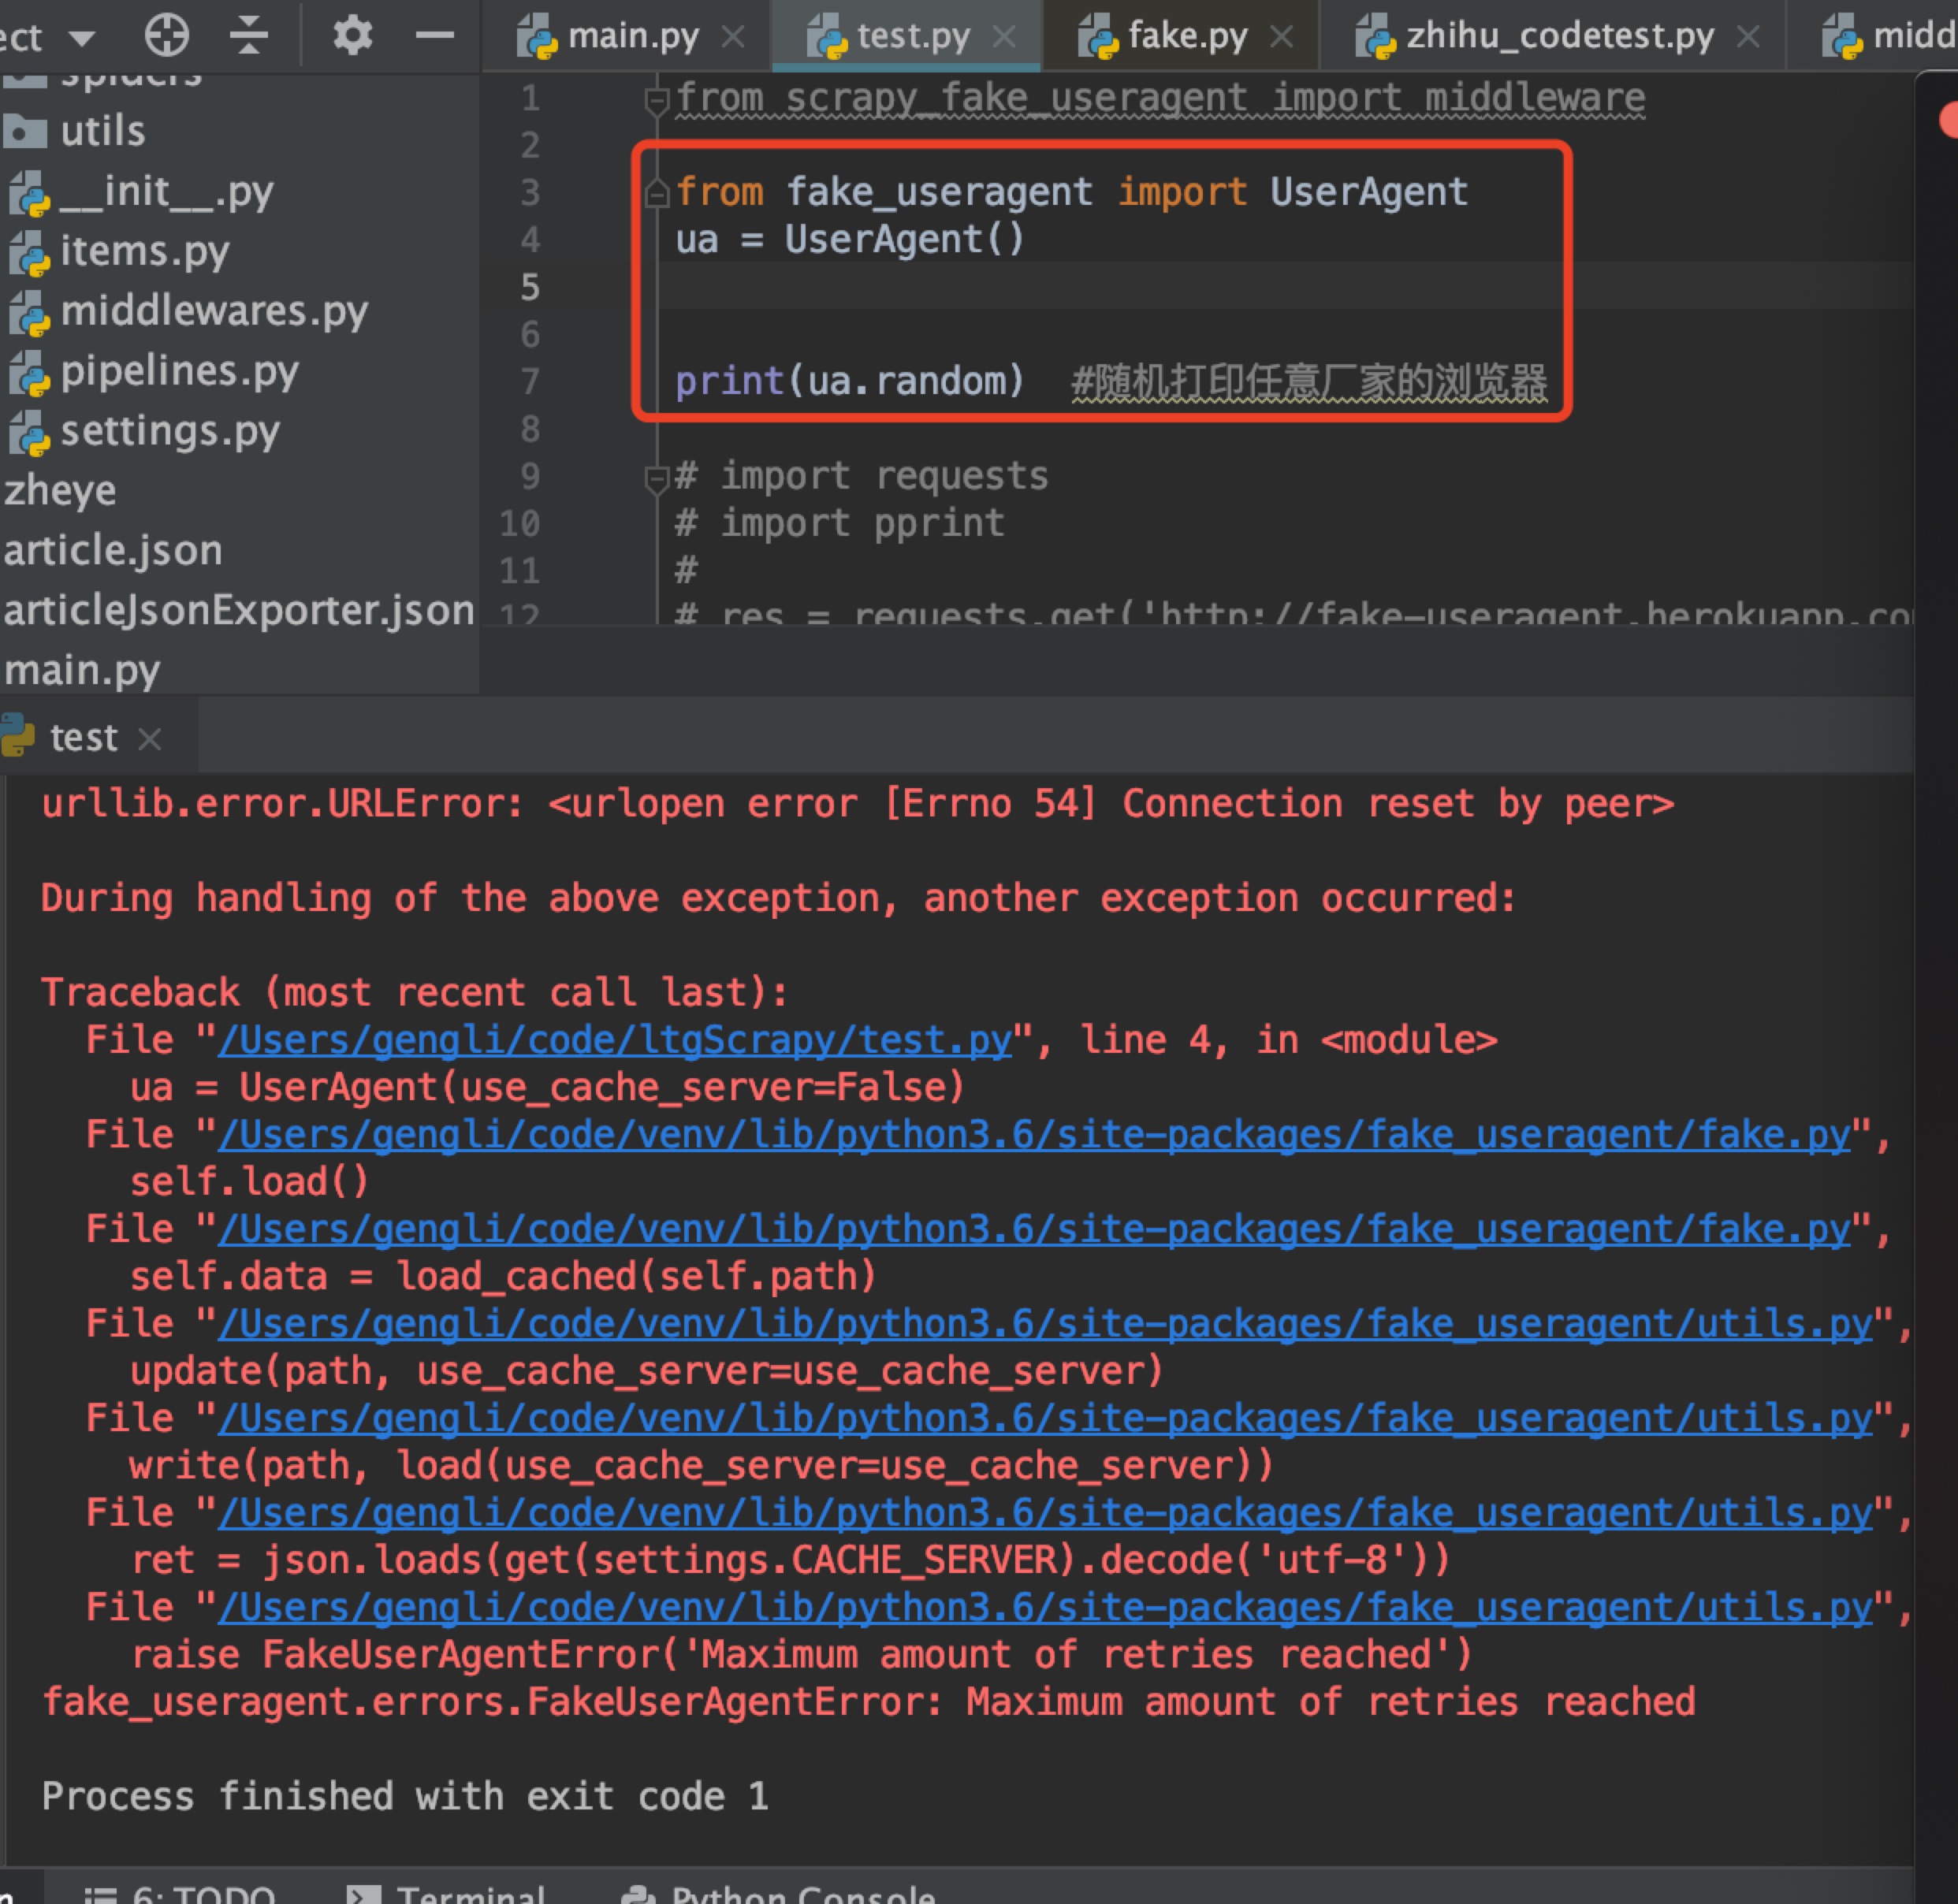Close the test.py editor tab
This screenshot has height=1904, width=1958.
point(1004,37)
